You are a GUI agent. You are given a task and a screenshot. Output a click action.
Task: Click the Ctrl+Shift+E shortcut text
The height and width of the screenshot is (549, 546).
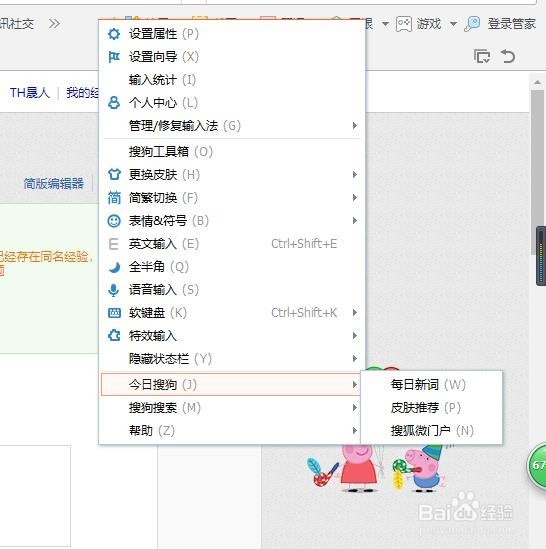coord(304,244)
